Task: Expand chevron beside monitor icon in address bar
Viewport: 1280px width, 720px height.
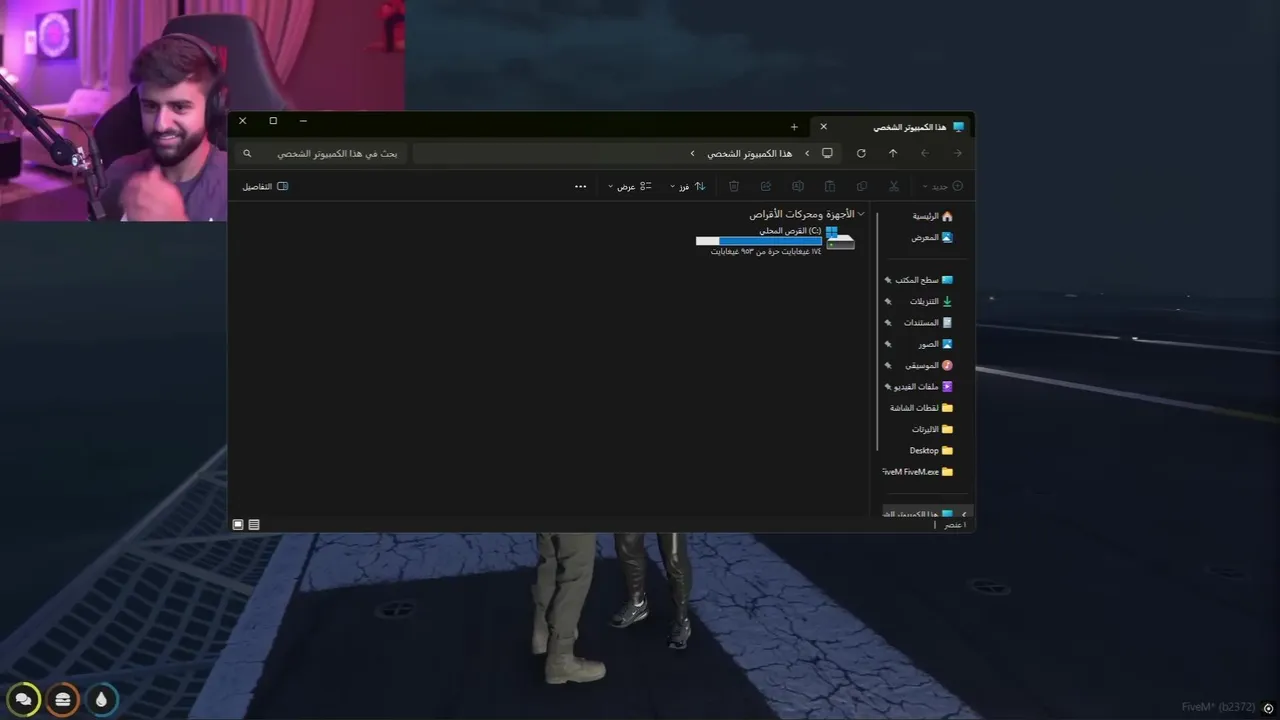Action: pos(807,153)
